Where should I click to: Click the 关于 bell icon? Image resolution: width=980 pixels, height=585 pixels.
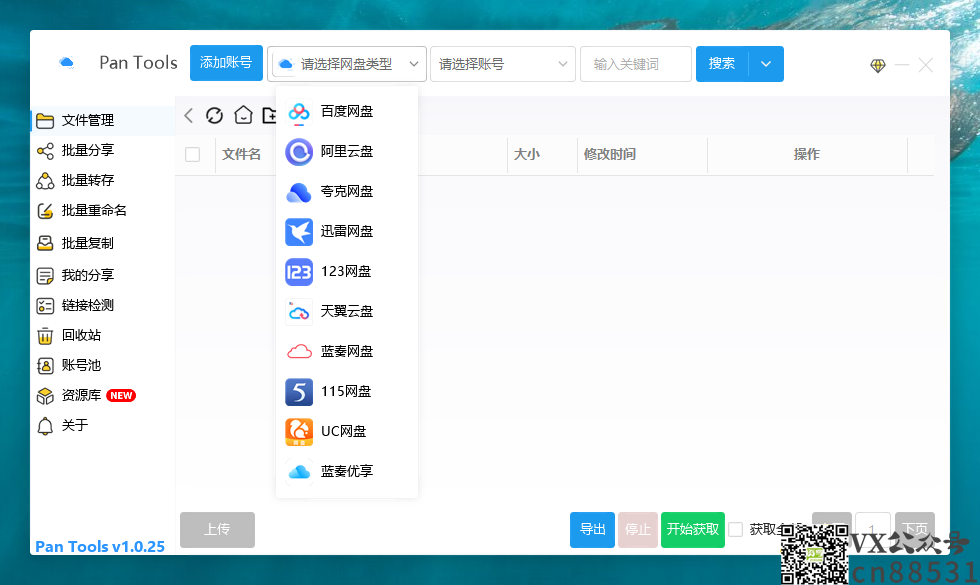[x=45, y=426]
